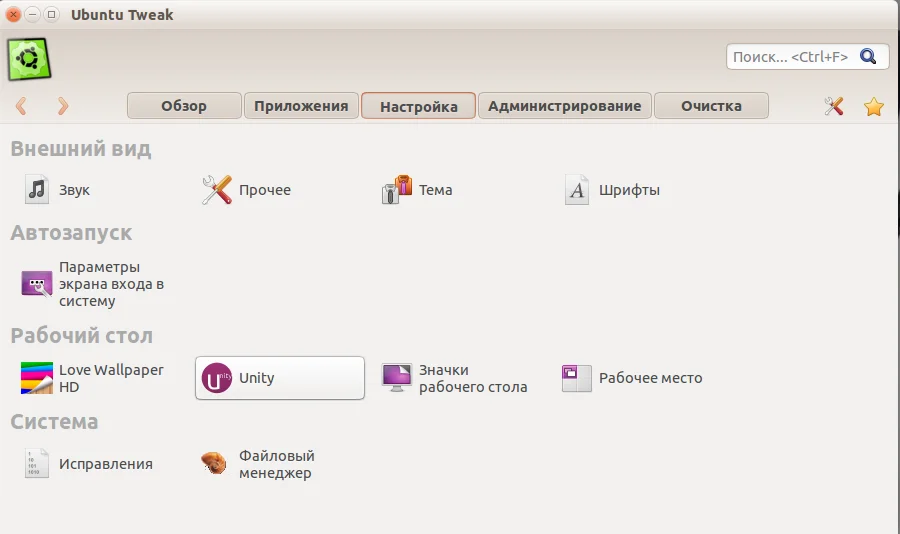Screen dimensions: 900x534
Task: Open preferences via wrench and screwdriver icon
Action: [834, 106]
